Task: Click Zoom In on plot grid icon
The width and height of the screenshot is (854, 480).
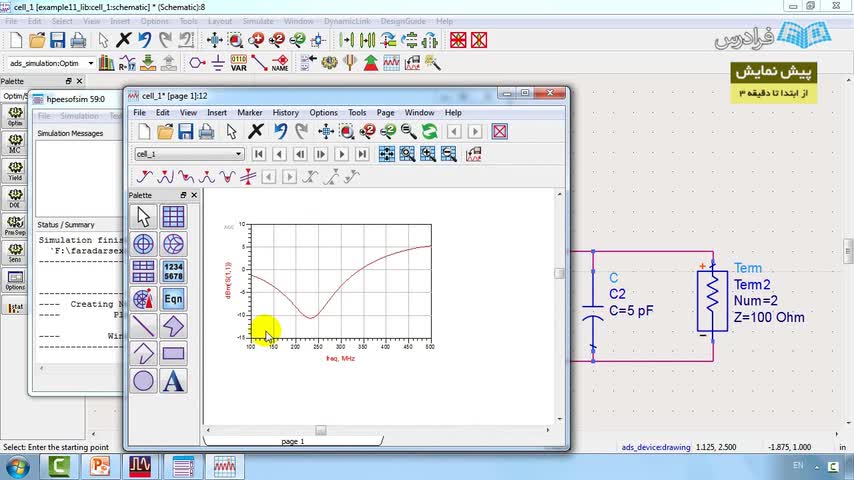Action: click(x=428, y=154)
